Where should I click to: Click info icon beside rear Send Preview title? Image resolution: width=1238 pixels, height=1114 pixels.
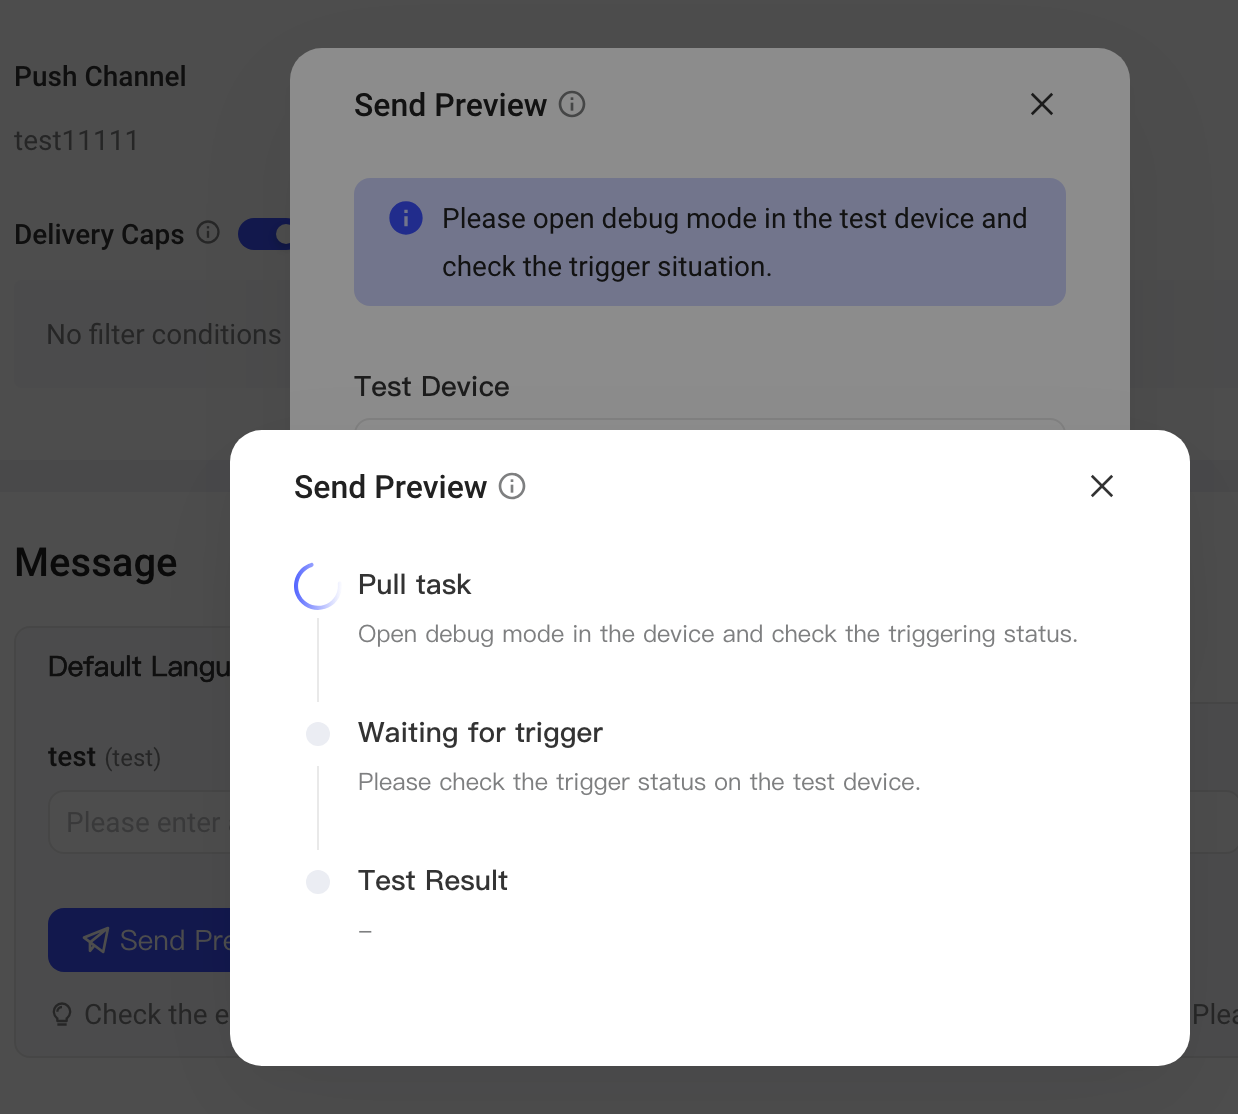(572, 104)
